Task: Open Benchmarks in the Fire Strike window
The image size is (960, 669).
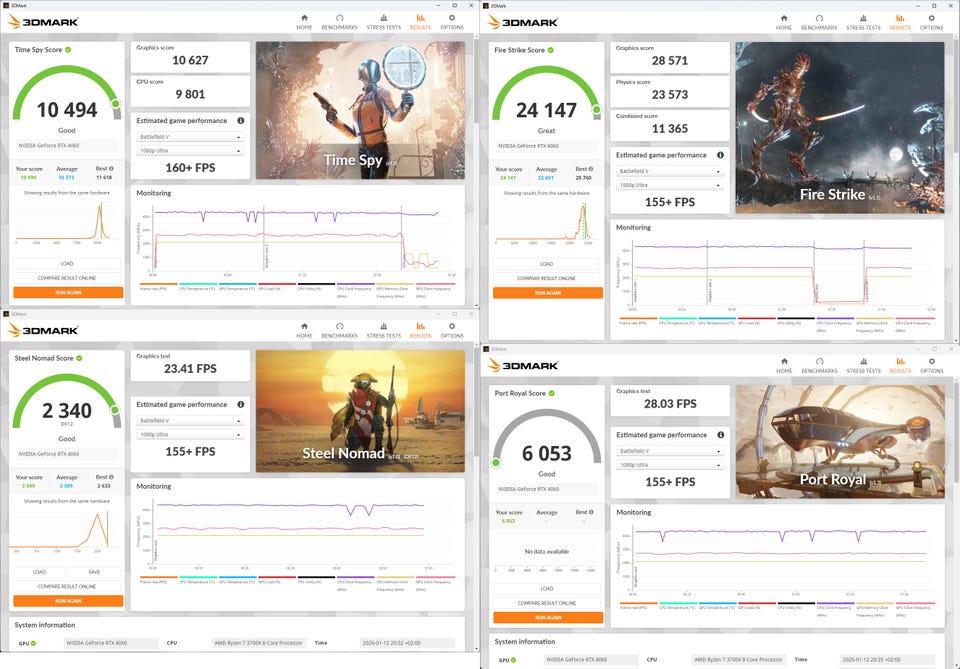Action: tap(819, 23)
